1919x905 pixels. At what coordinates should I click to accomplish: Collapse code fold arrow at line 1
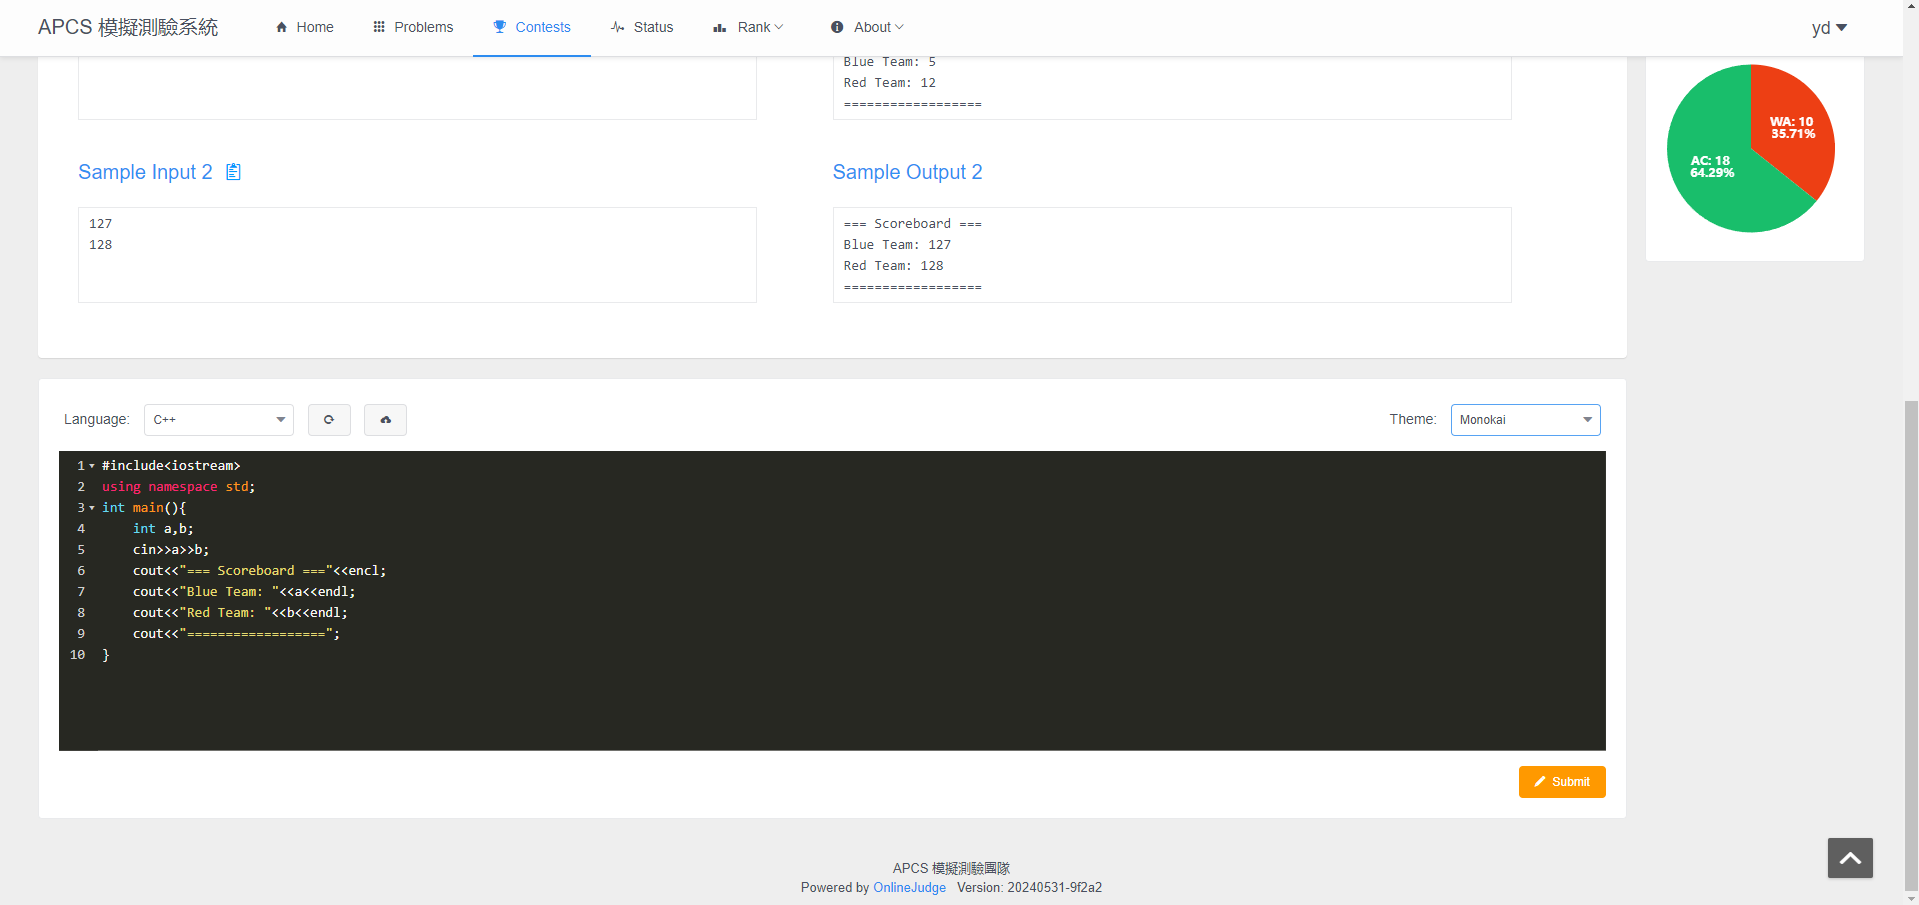tap(92, 466)
